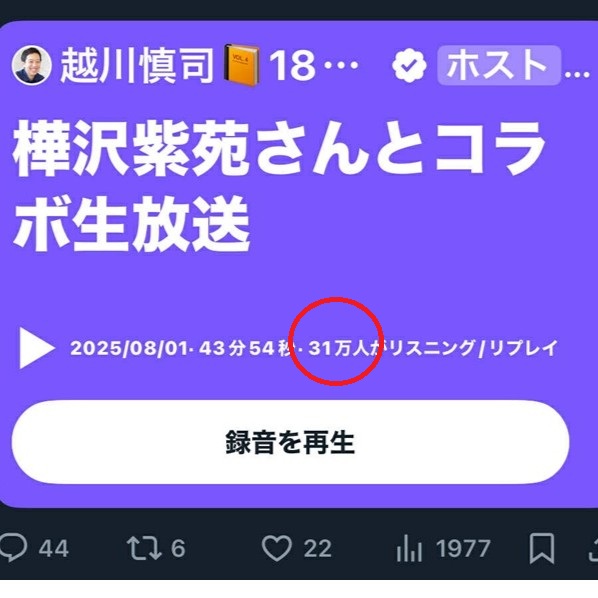
Task: Play the recording with the triangle icon
Action: (x=37, y=348)
